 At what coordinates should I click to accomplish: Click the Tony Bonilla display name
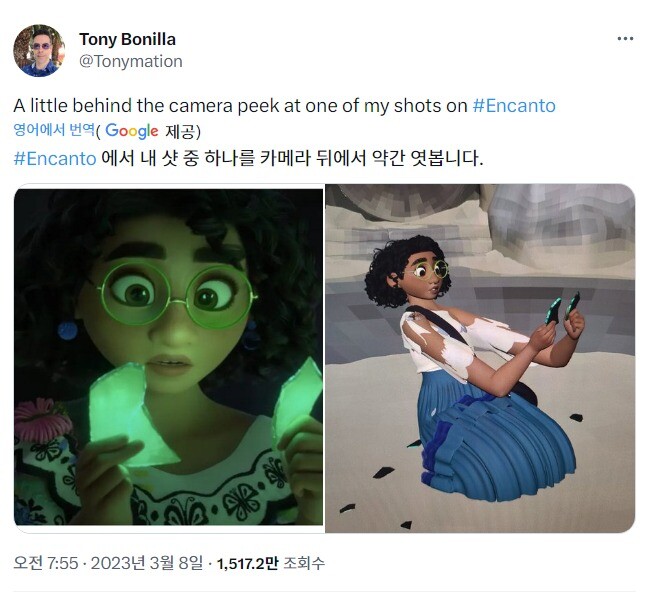point(127,40)
